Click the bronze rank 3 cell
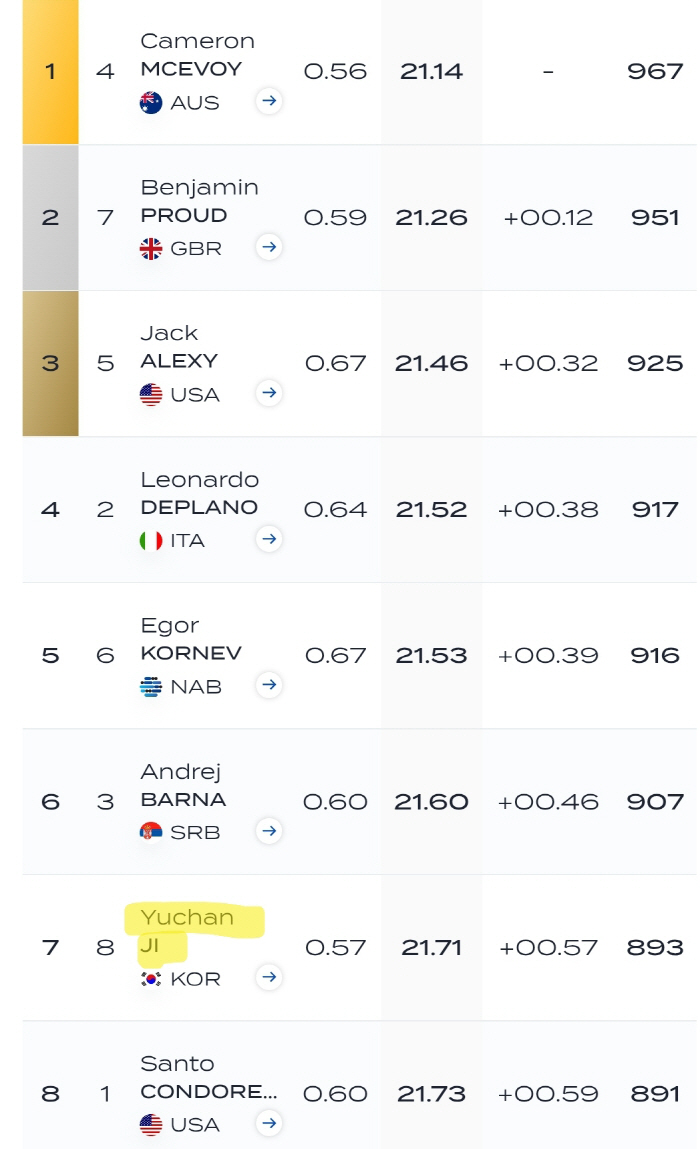This screenshot has height=1149, width=700. coord(51,363)
